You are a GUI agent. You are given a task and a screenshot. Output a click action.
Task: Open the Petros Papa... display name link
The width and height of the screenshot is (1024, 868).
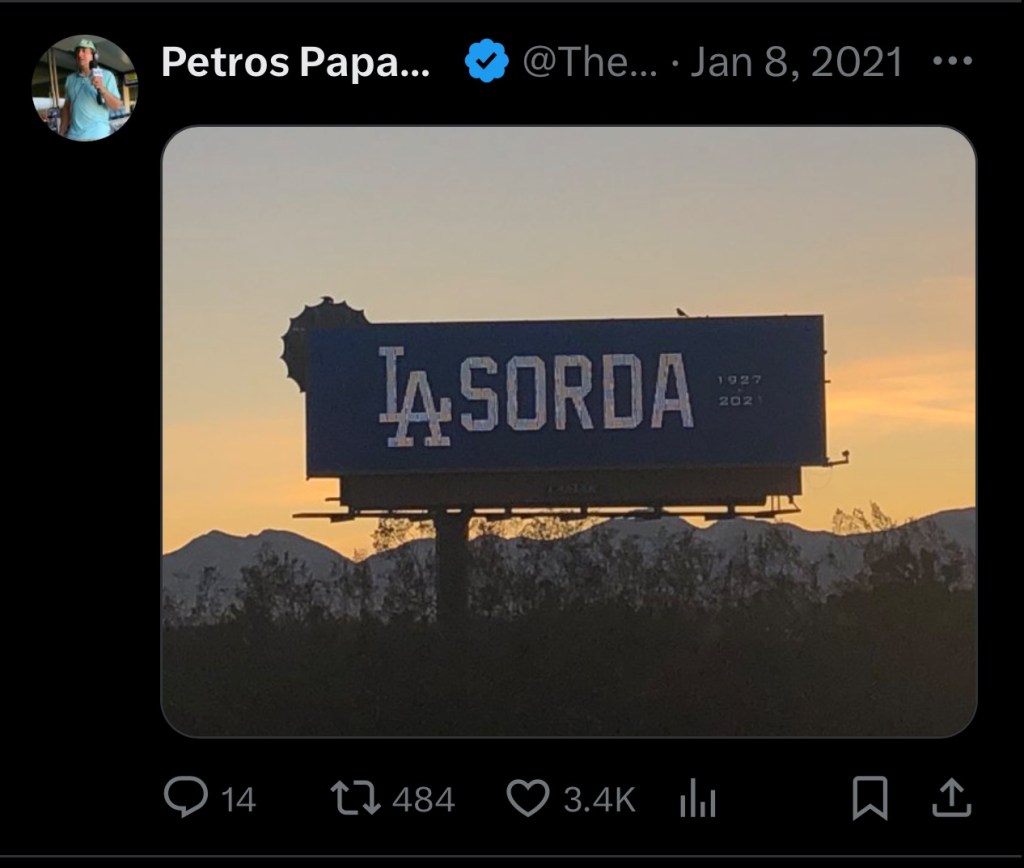click(295, 62)
